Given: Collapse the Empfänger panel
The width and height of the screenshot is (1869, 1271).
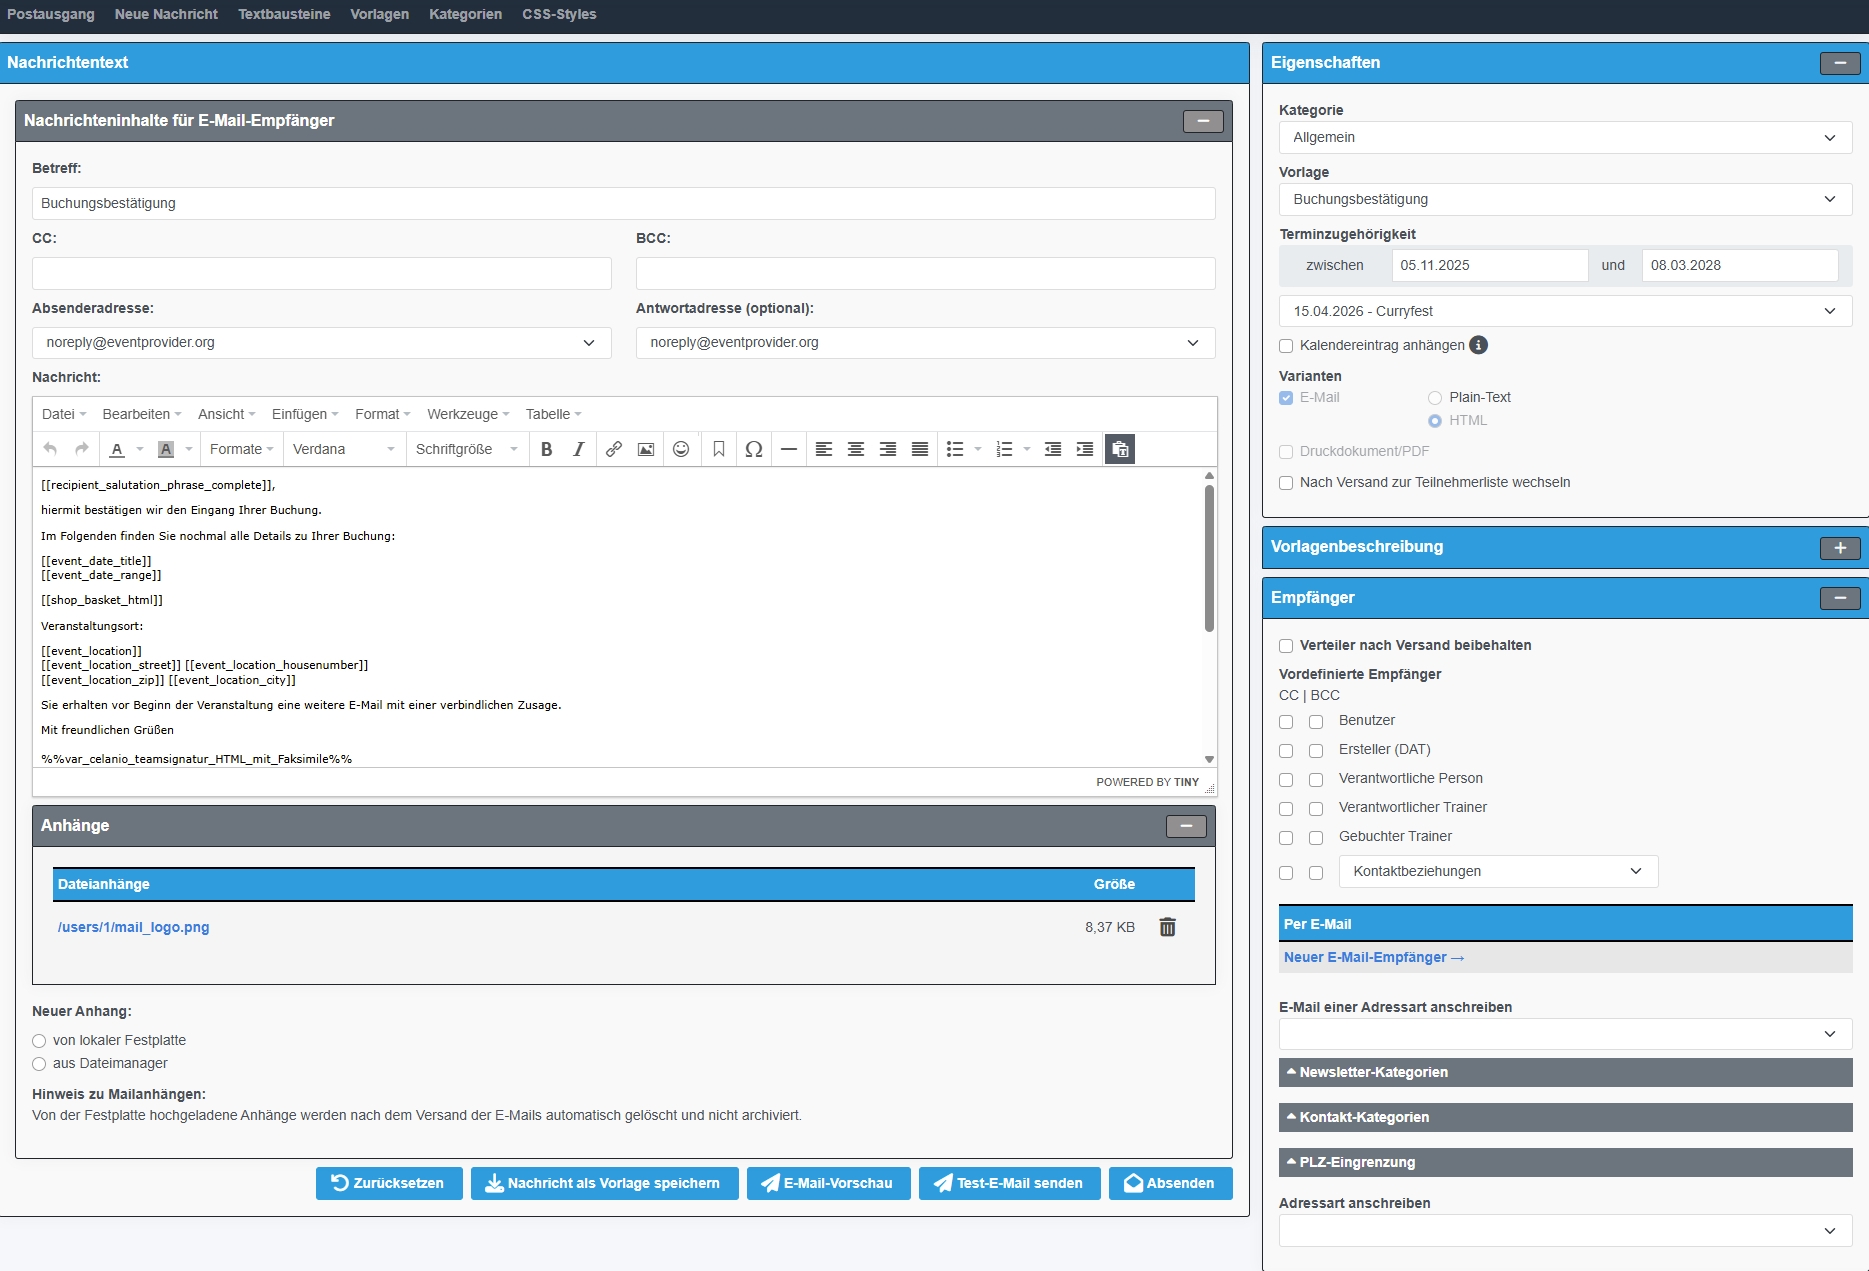Looking at the screenshot, I should 1840,598.
